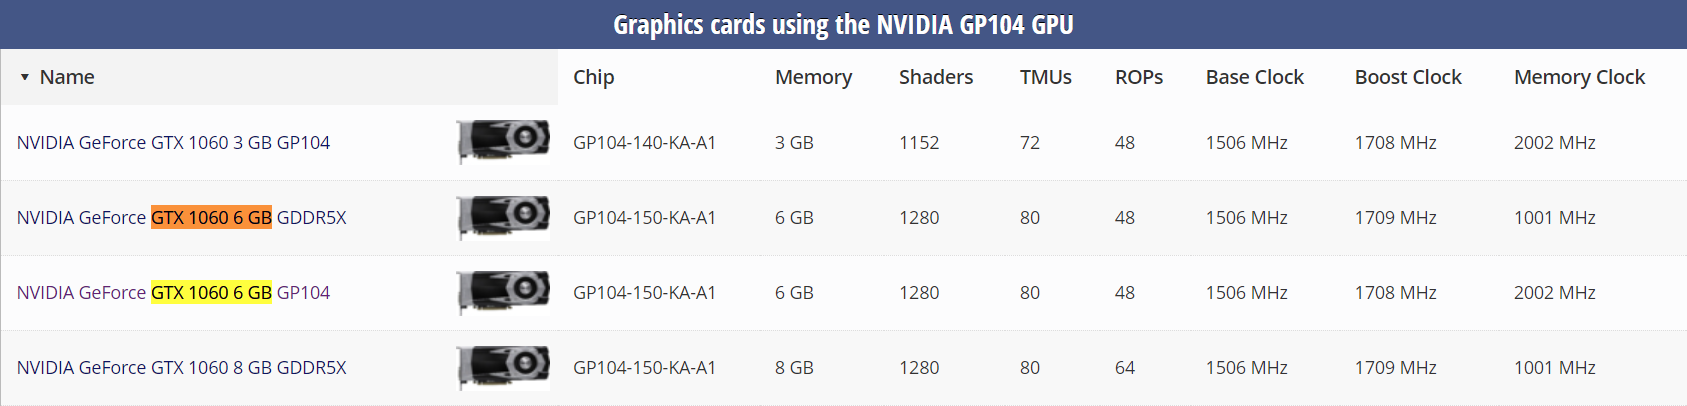This screenshot has height=406, width=1687.
Task: Open NVIDIA GeForce GTX 1060 8 GB GDDR5X link
Action: (x=181, y=368)
